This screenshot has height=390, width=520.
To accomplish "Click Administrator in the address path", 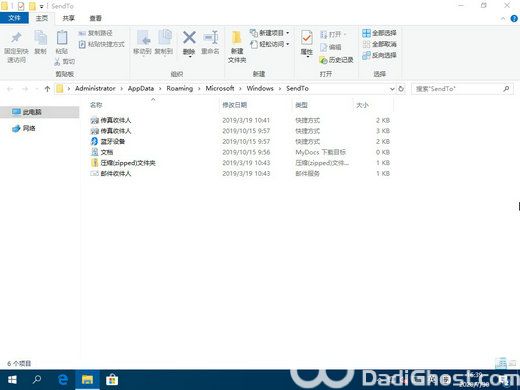I will [x=95, y=88].
